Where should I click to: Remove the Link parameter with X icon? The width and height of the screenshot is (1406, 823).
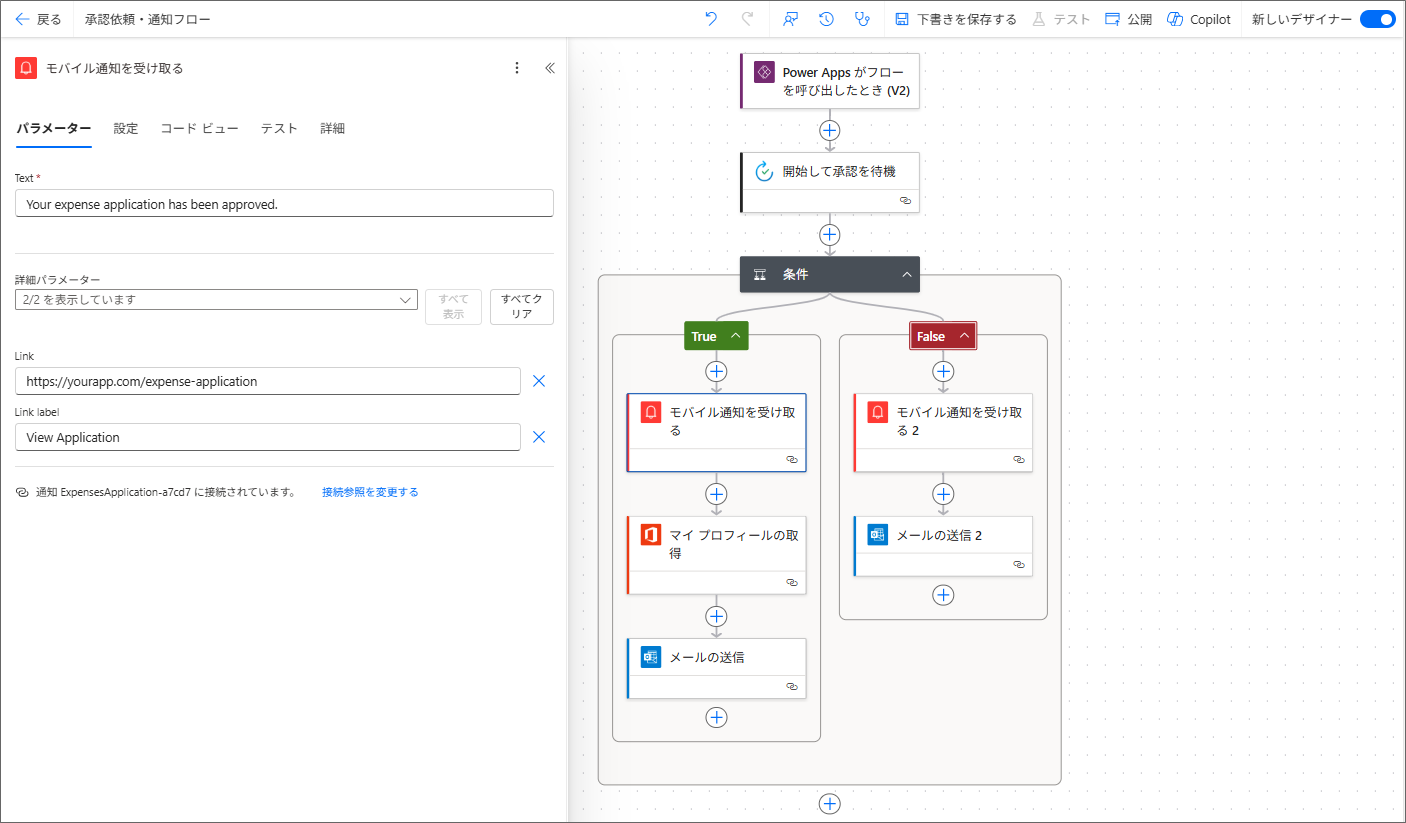click(x=538, y=381)
